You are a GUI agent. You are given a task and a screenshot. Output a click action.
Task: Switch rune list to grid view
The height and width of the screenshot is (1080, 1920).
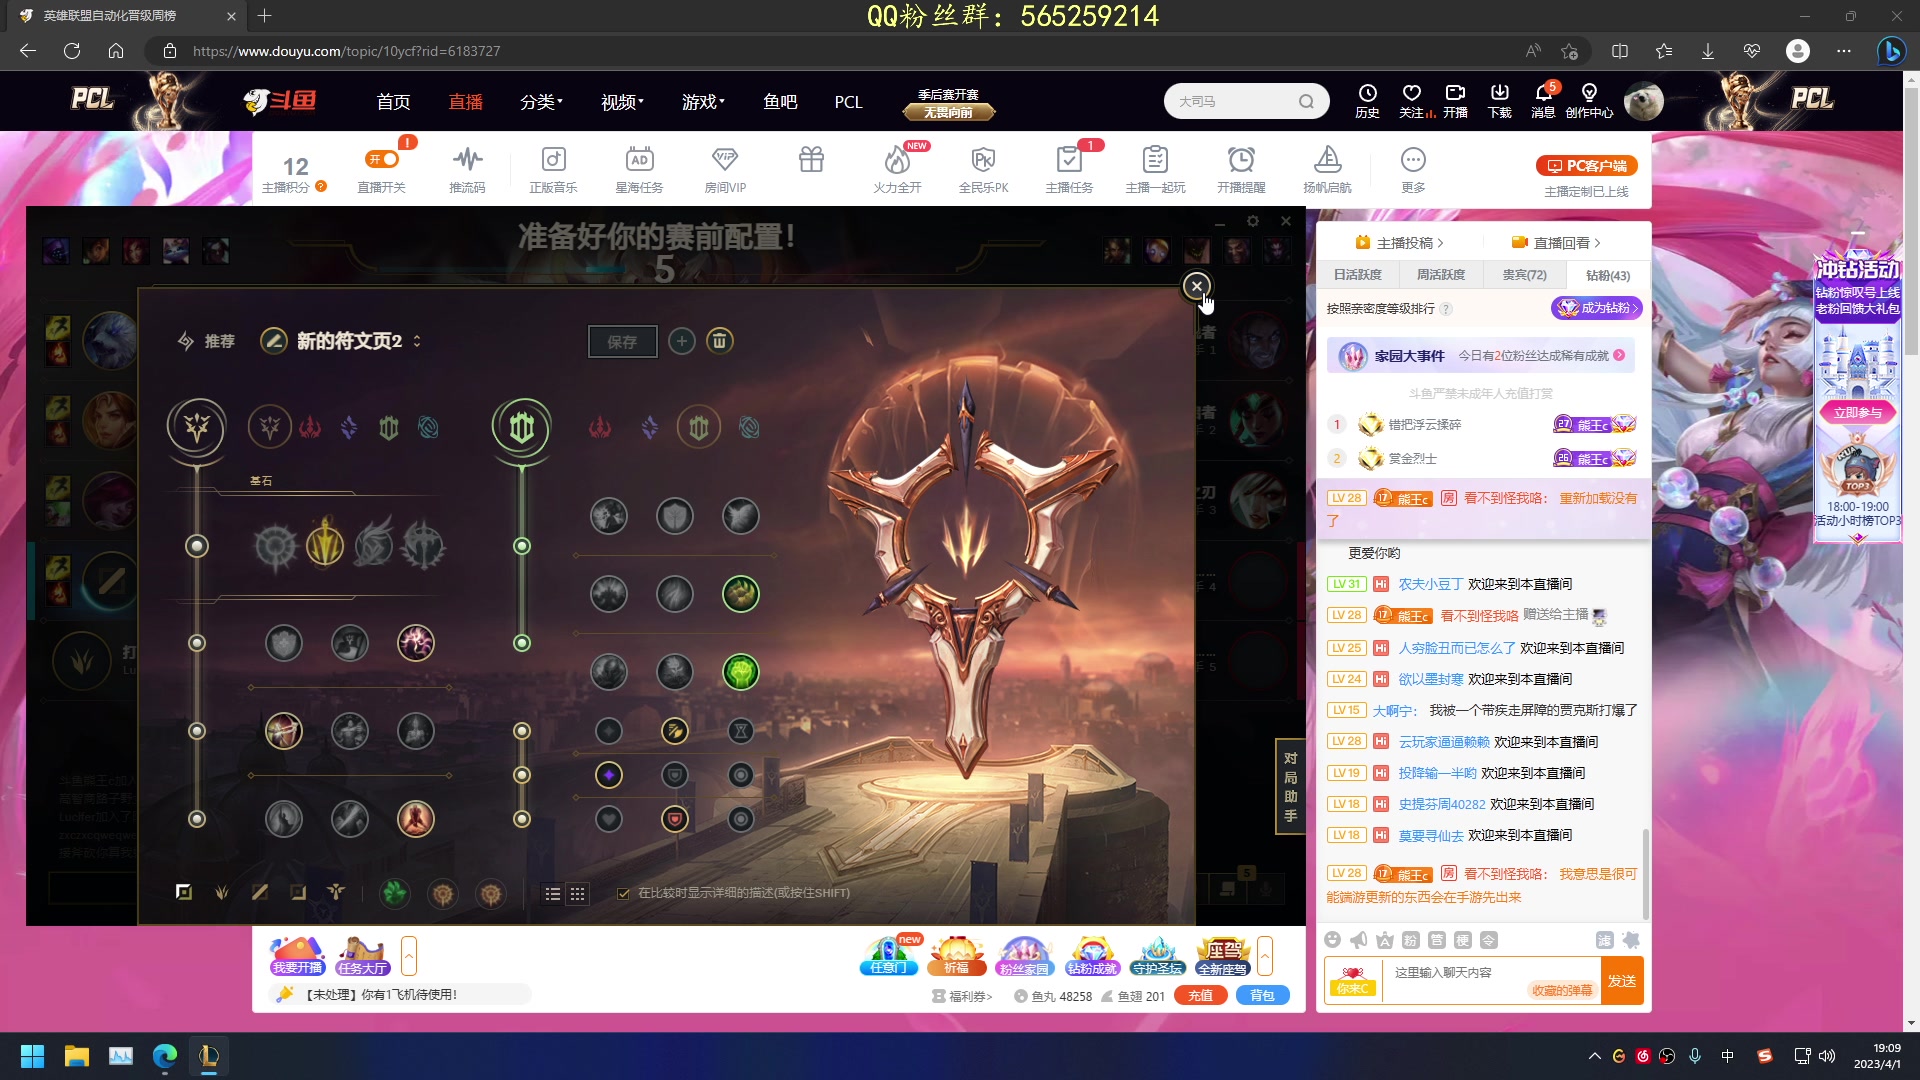(x=578, y=893)
